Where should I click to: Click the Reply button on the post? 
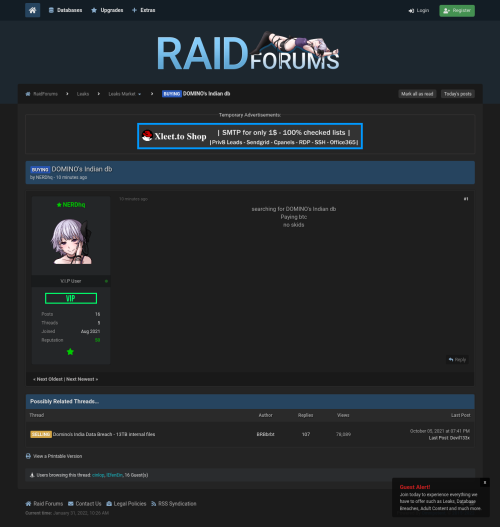point(457,360)
